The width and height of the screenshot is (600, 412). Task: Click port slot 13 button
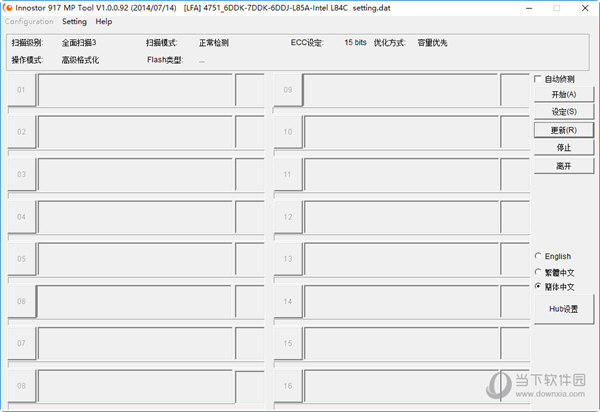pos(288,259)
